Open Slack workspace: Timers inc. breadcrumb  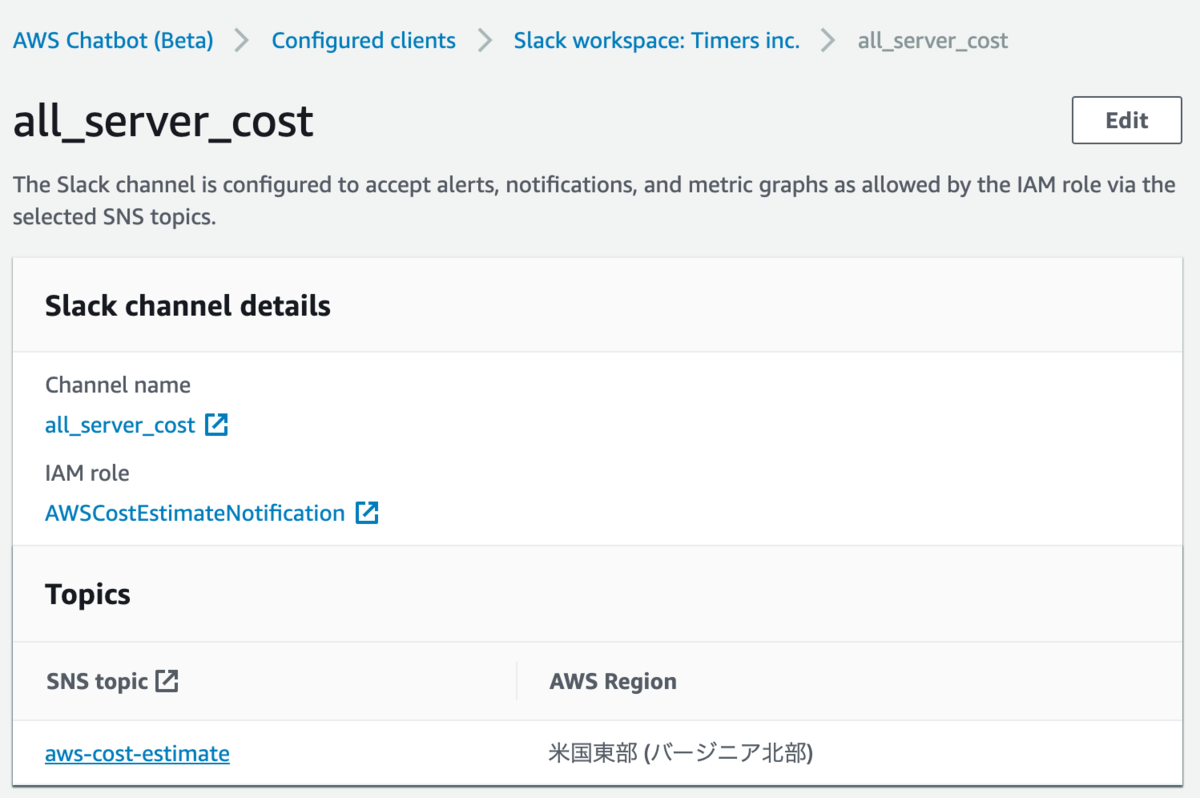pos(657,41)
